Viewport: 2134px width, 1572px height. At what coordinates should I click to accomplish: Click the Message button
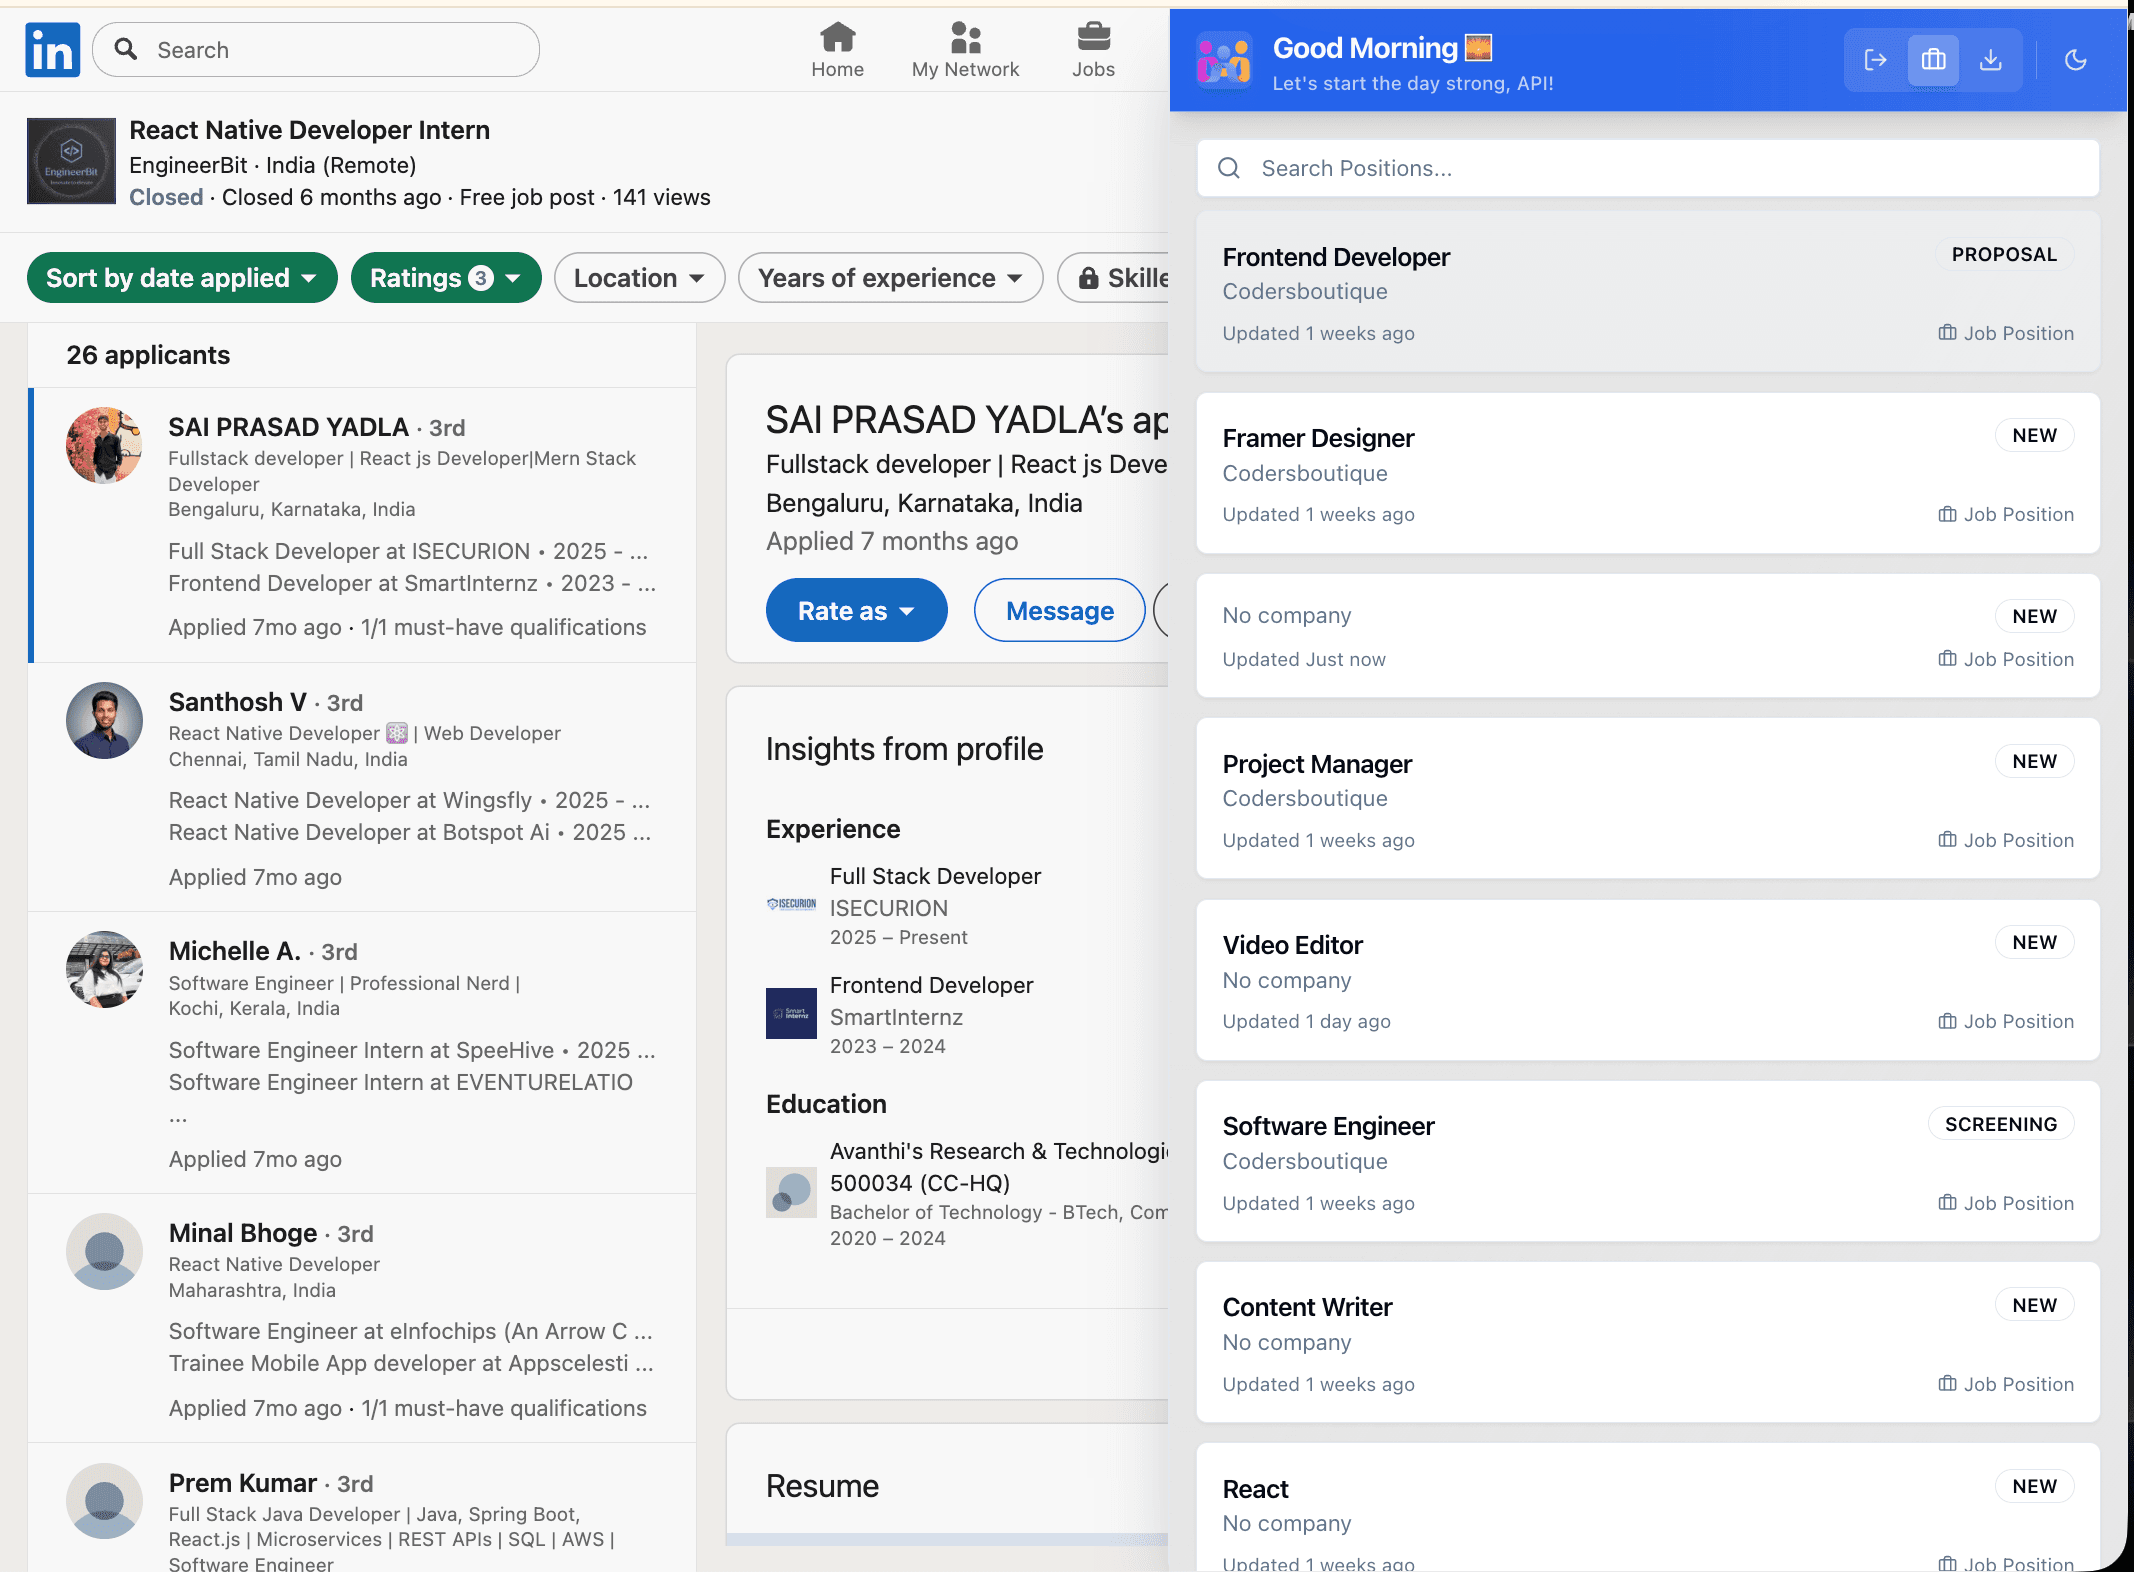point(1059,610)
